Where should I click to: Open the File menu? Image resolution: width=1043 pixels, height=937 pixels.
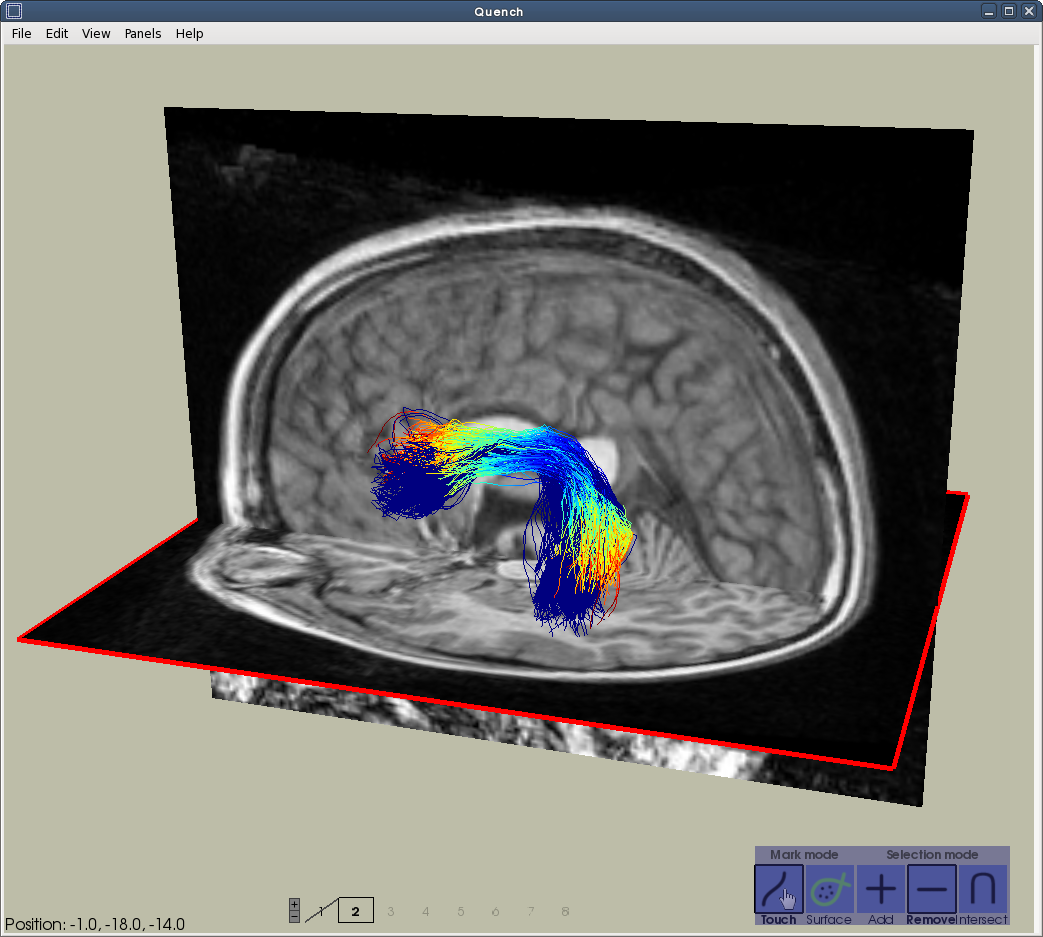21,33
